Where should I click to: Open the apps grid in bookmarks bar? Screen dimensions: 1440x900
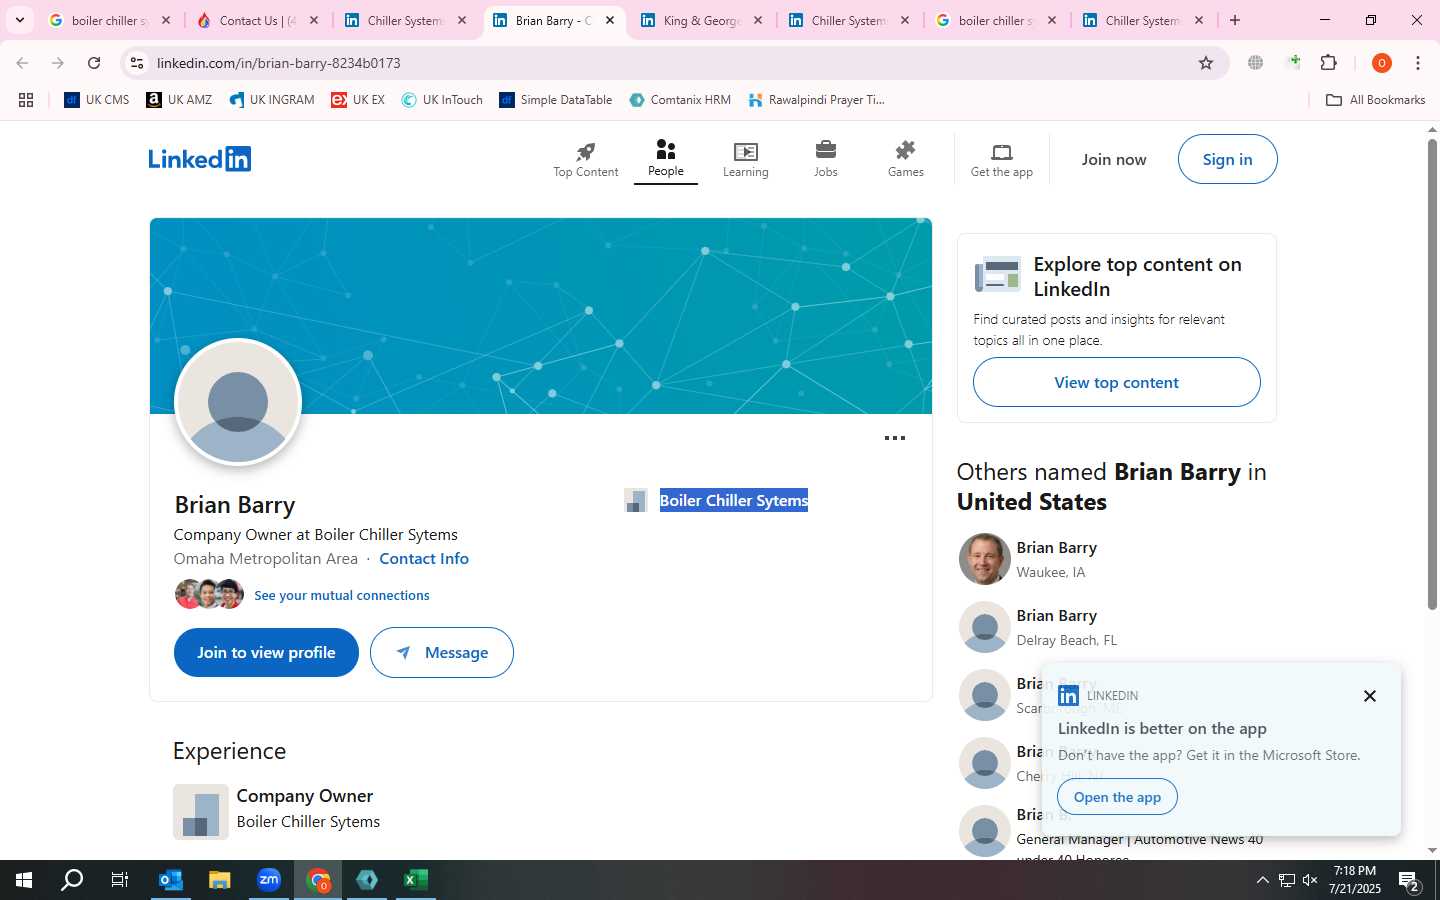pyautogui.click(x=26, y=100)
